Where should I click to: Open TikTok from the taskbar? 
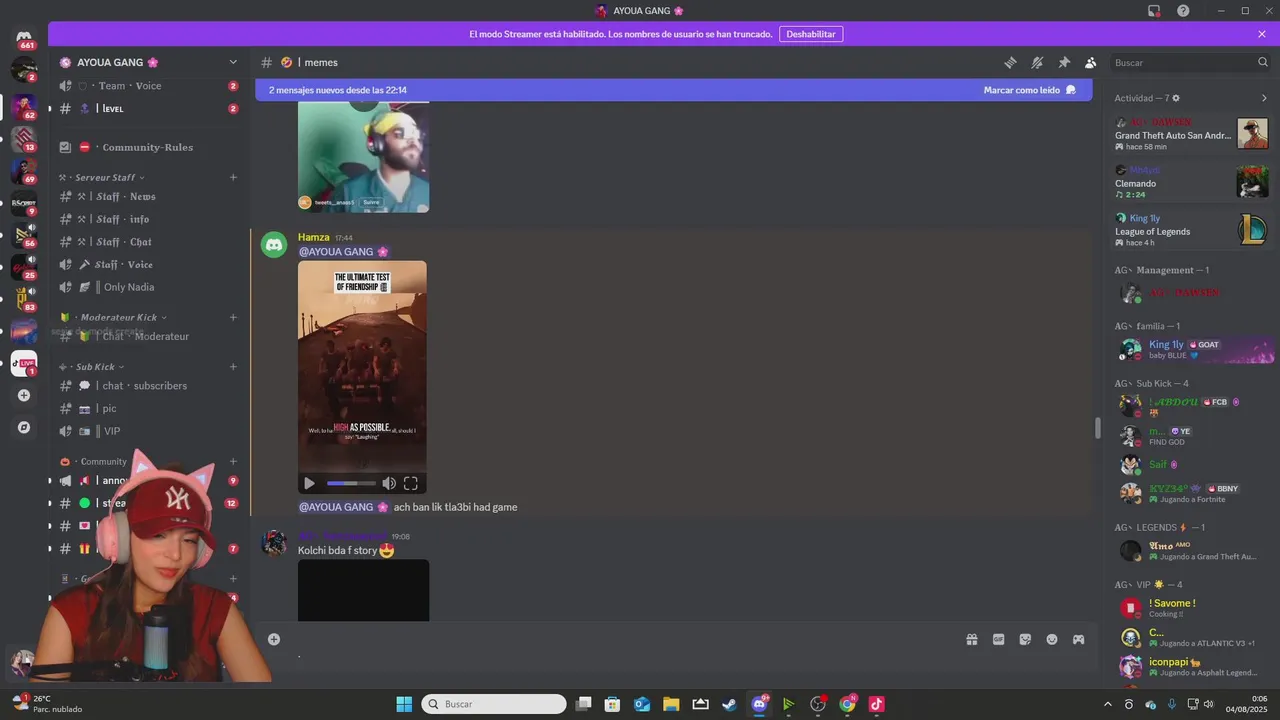click(x=876, y=704)
